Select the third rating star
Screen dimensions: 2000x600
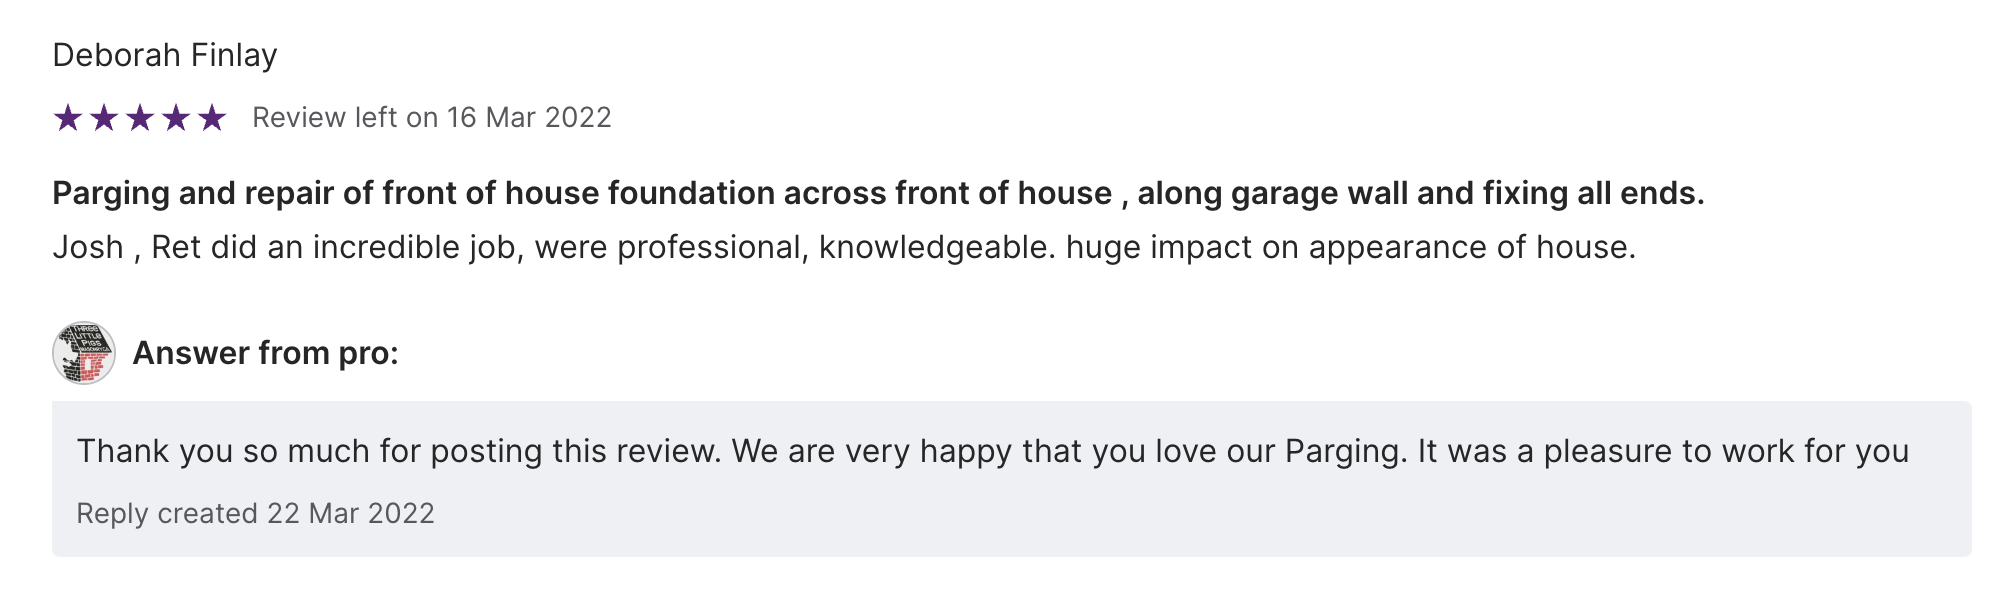point(140,118)
